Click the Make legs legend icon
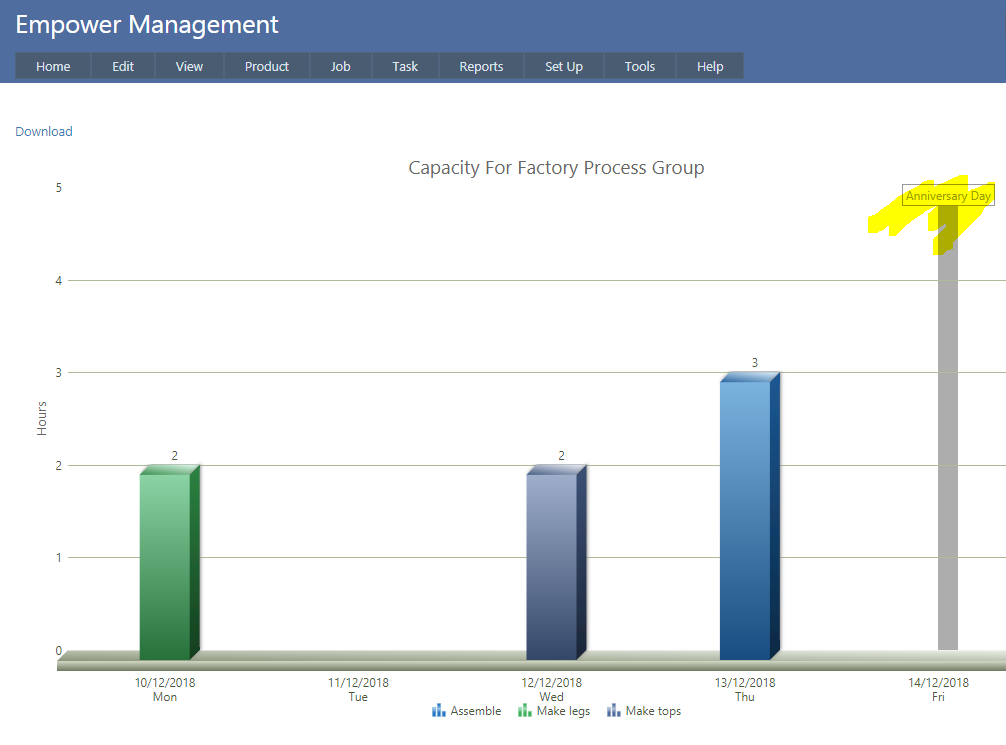The image size is (1006, 745). [524, 711]
